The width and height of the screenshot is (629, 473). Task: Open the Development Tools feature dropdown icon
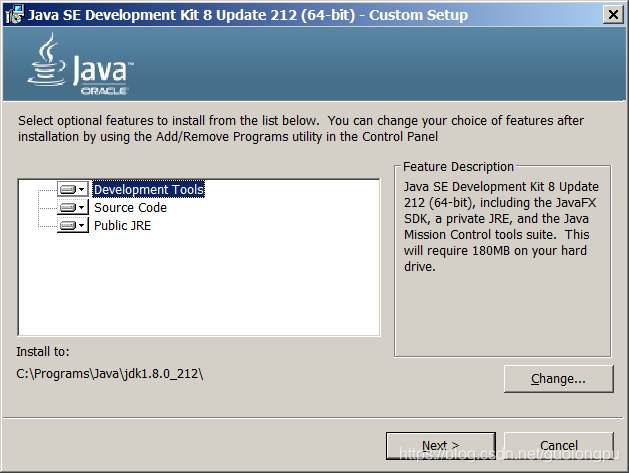[73, 189]
